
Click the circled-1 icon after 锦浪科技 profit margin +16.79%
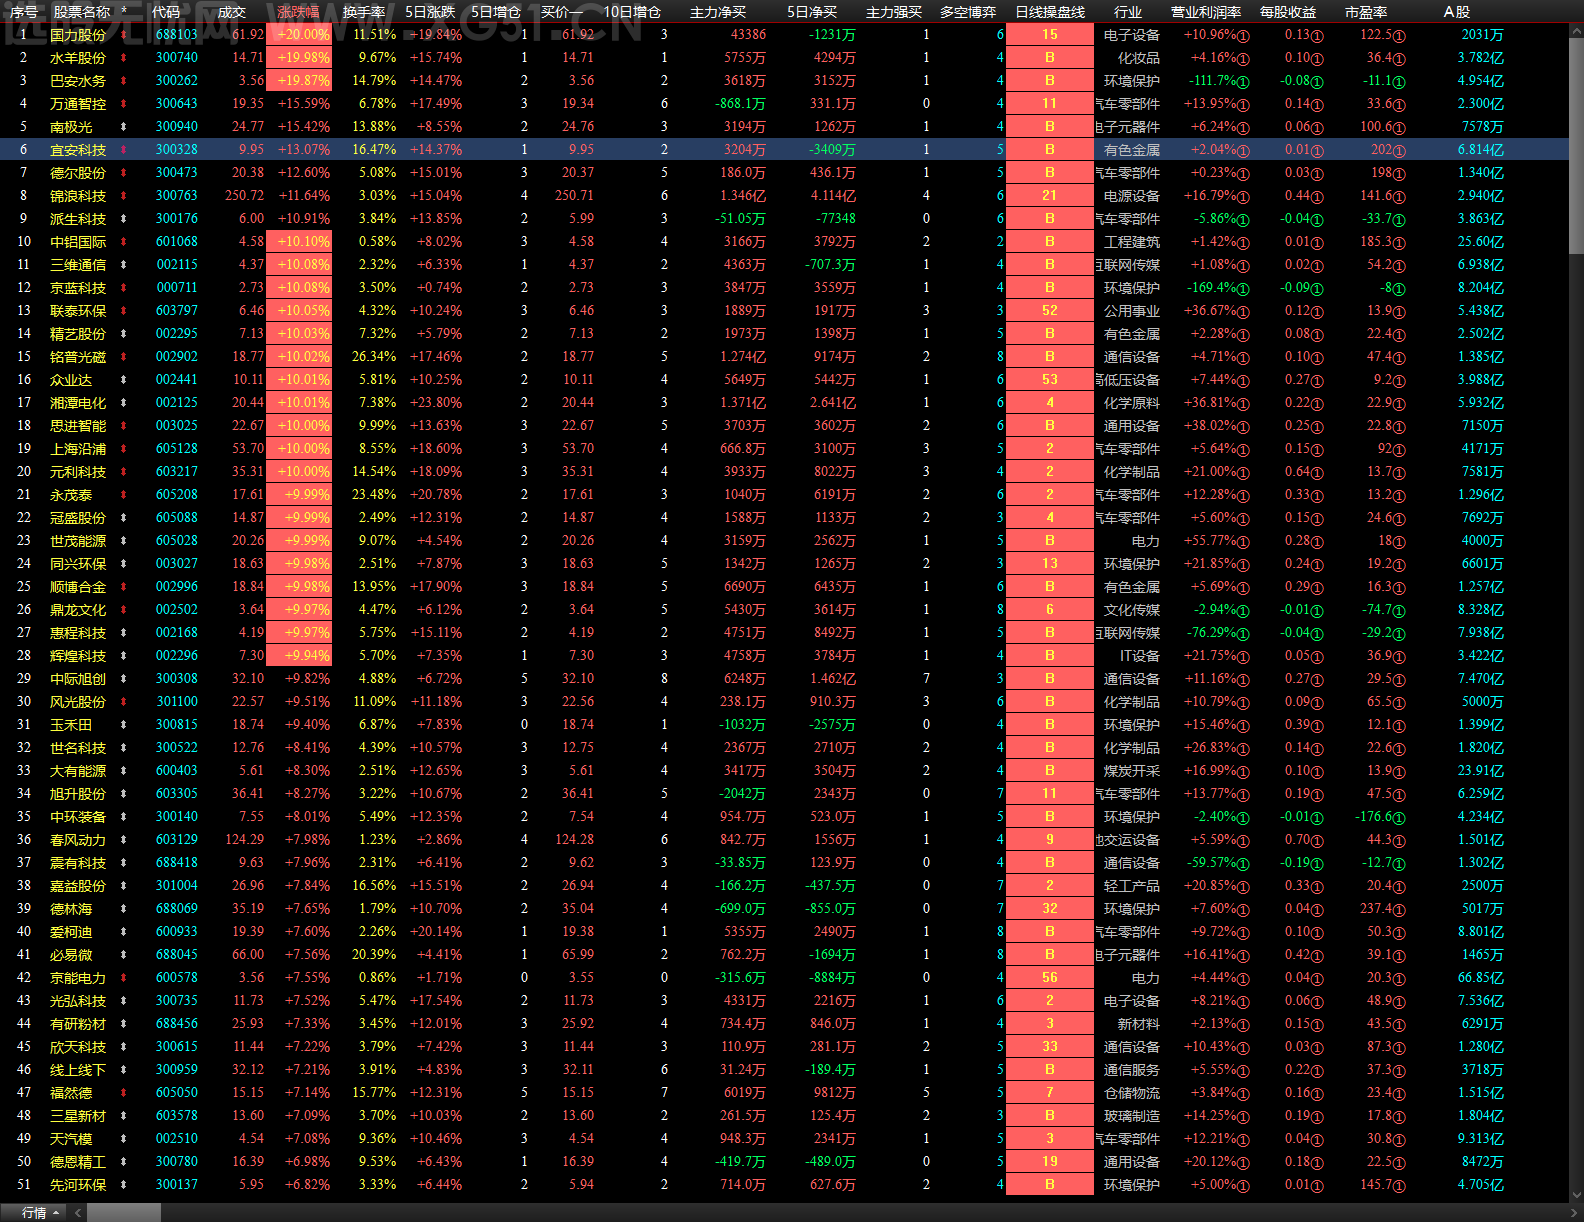[1243, 197]
